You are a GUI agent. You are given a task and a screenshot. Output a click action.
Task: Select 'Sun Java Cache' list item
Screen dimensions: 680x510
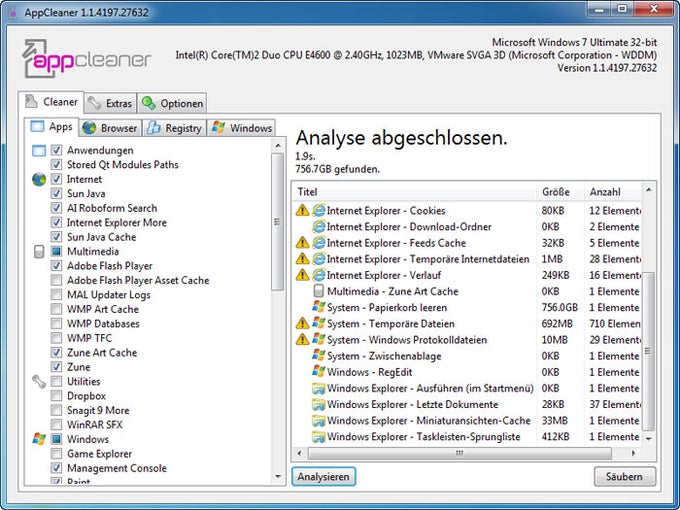[101, 237]
